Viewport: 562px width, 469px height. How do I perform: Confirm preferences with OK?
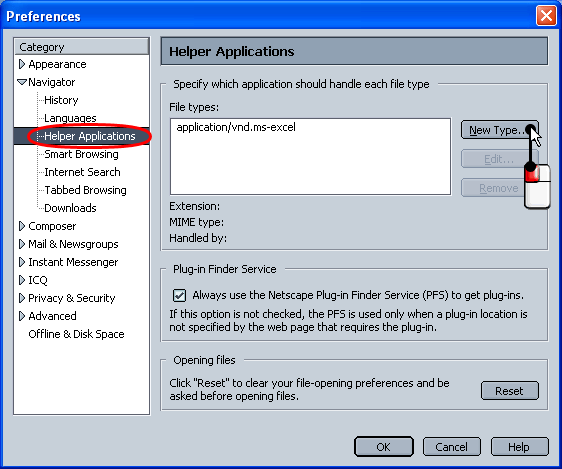coord(384,447)
